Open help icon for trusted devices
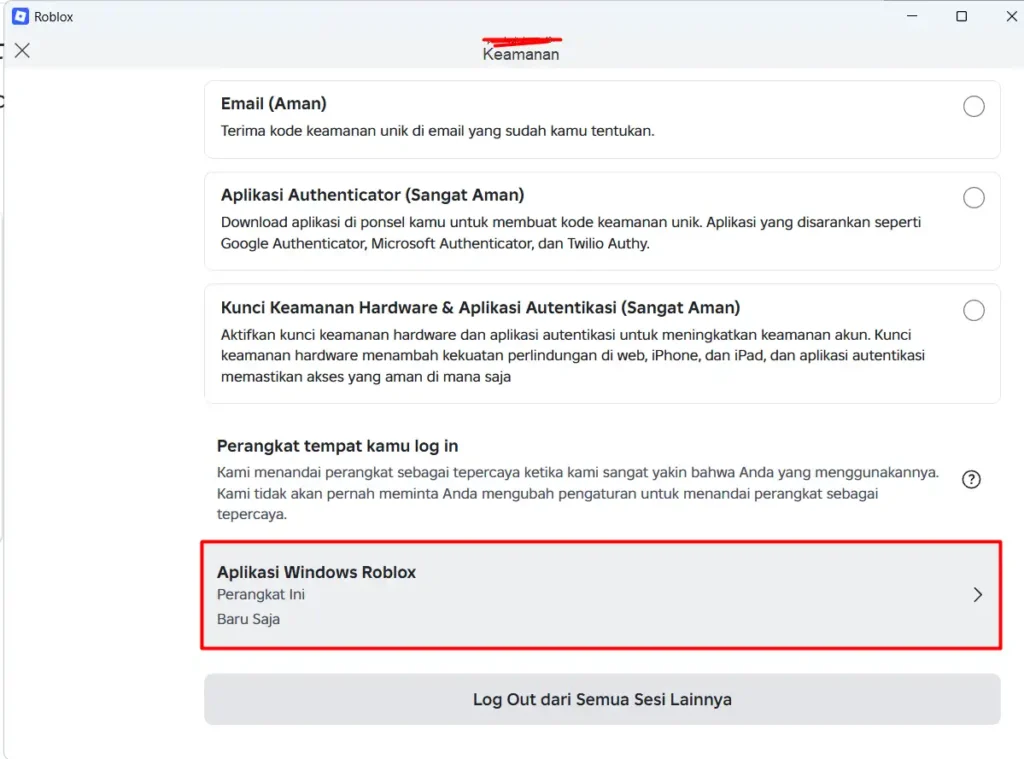Image resolution: width=1024 pixels, height=759 pixels. [970, 479]
